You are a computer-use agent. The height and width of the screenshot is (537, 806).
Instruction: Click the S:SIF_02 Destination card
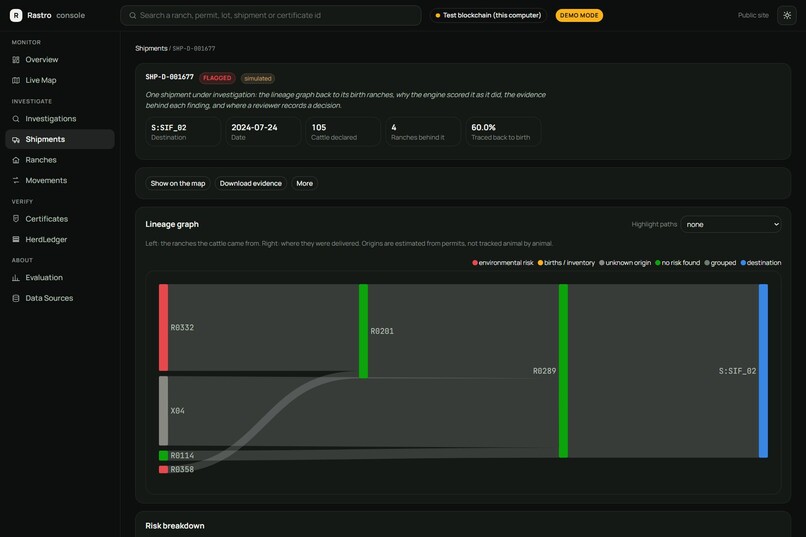click(x=183, y=132)
